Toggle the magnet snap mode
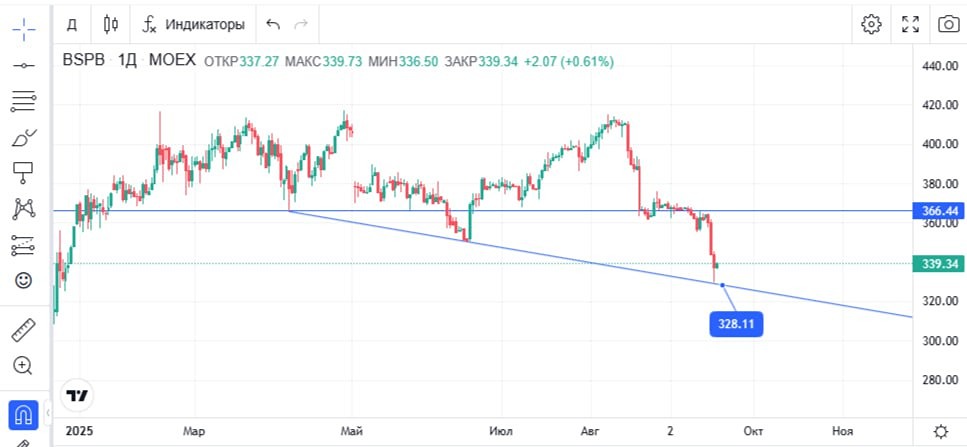The image size is (967, 447). pos(23,414)
